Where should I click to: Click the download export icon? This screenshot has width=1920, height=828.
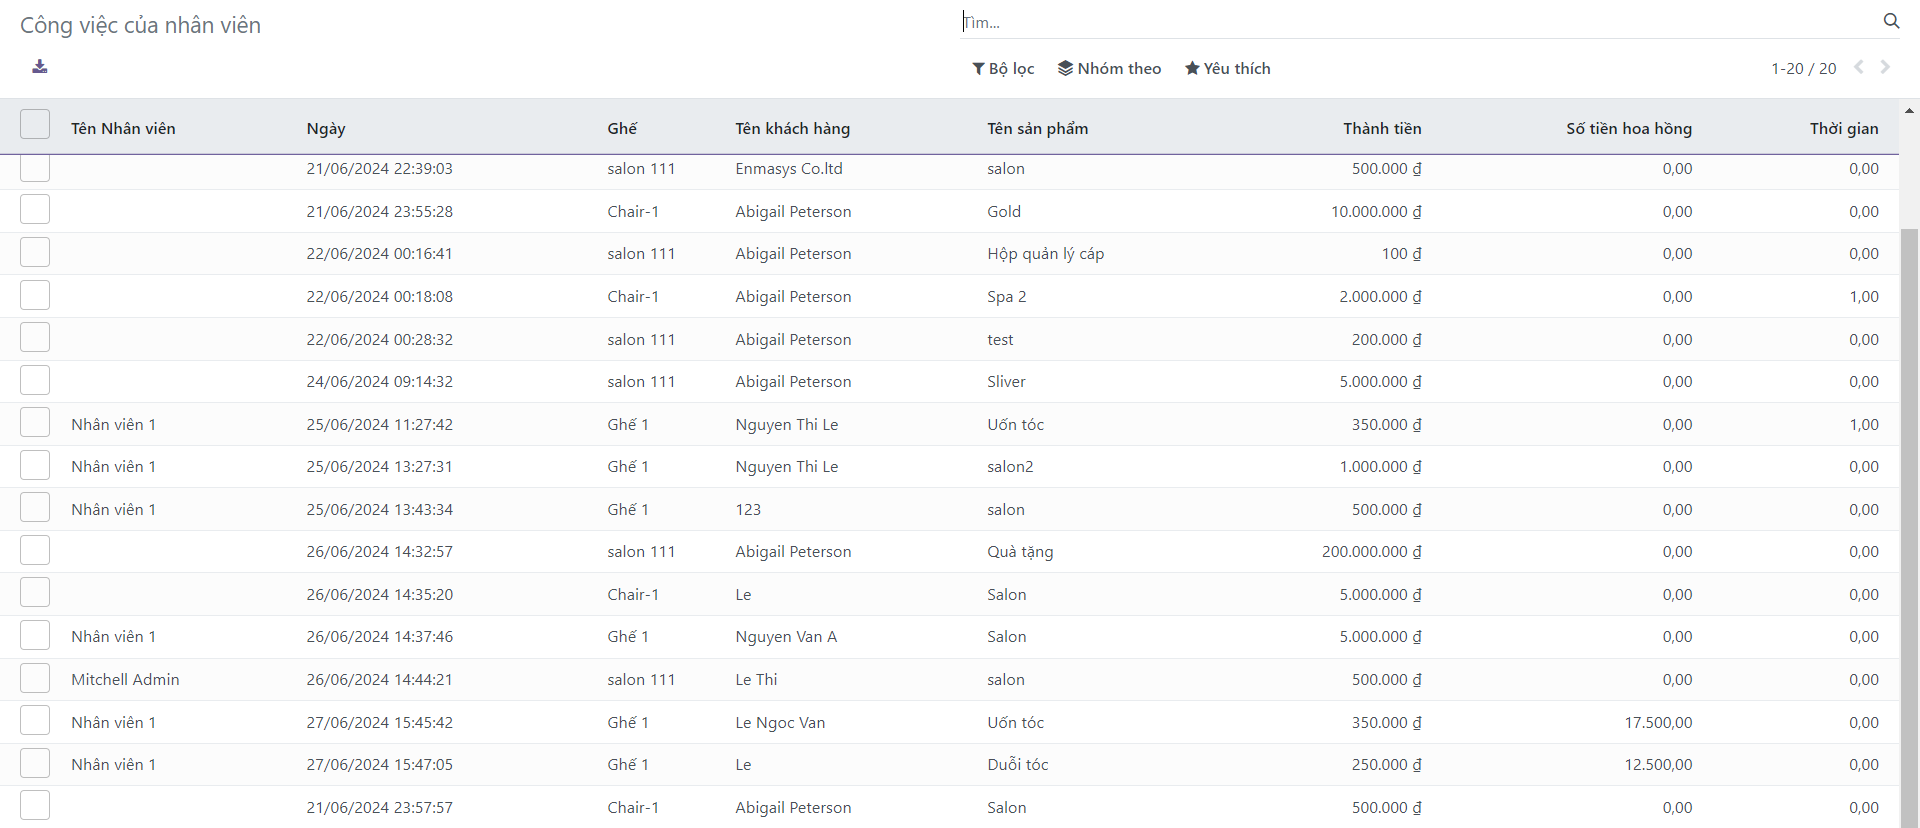(40, 67)
